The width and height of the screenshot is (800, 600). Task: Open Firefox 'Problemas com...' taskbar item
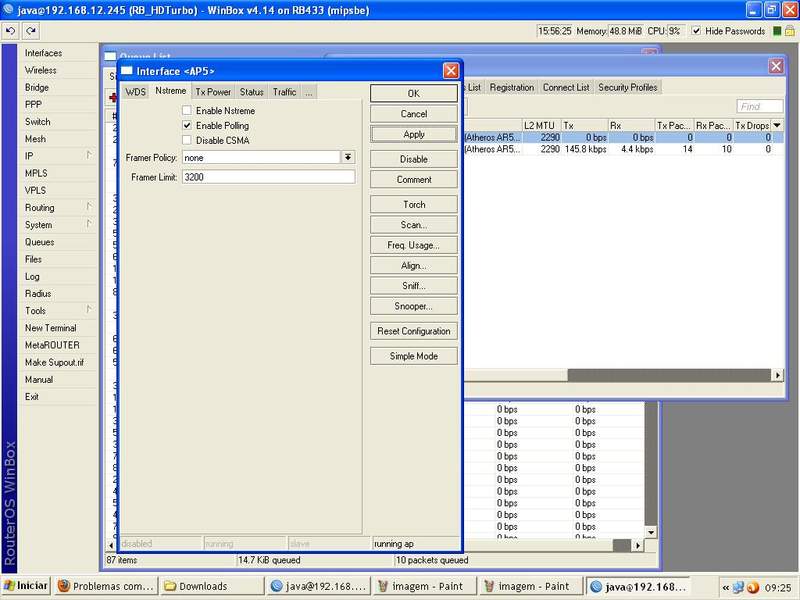point(104,586)
